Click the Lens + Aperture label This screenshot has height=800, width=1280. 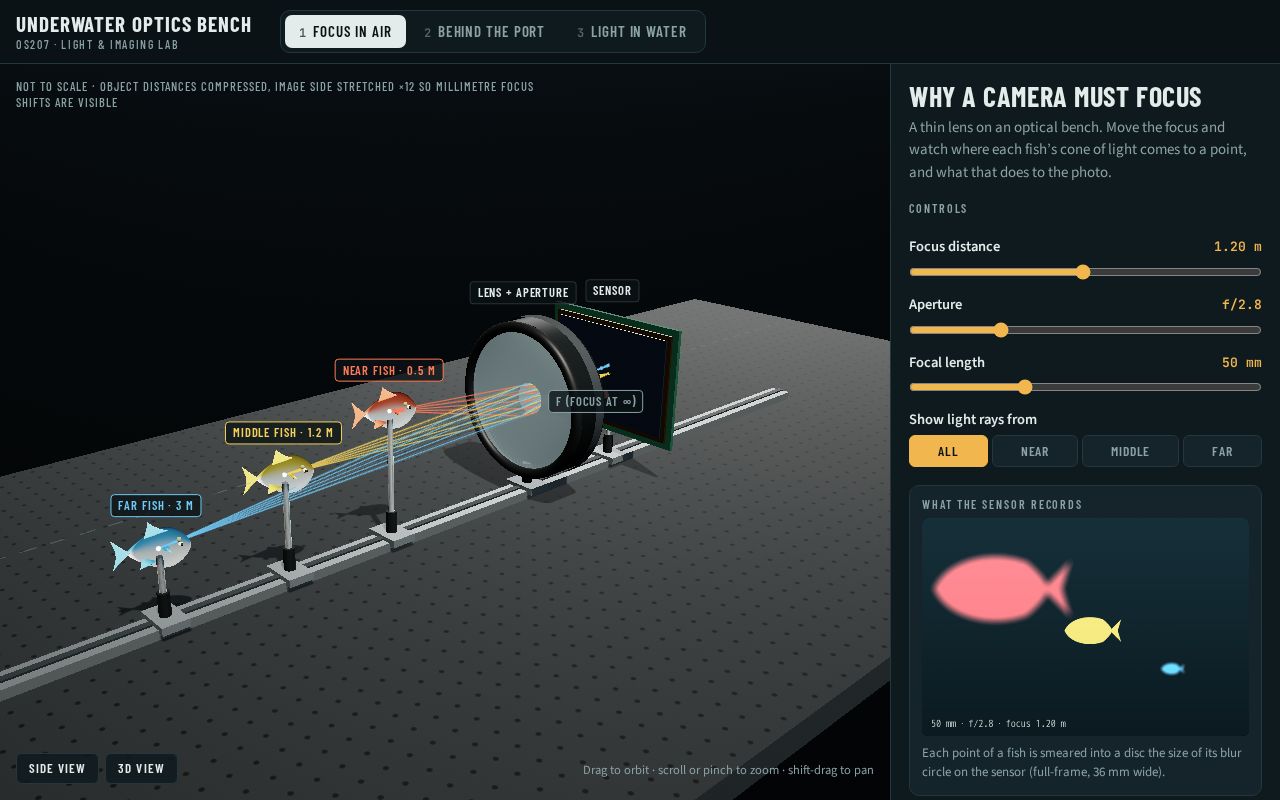pos(523,292)
